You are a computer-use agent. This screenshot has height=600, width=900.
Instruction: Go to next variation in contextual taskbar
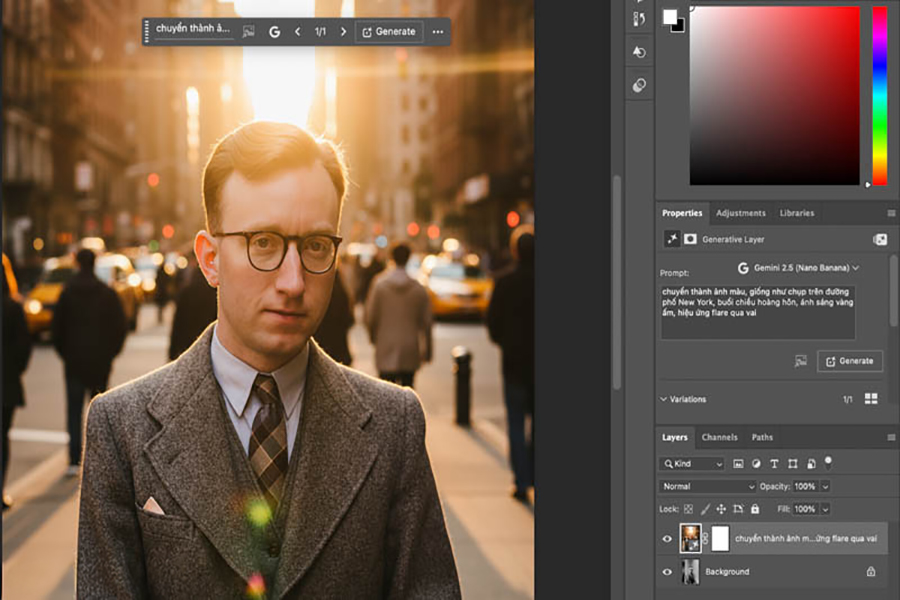[x=343, y=32]
